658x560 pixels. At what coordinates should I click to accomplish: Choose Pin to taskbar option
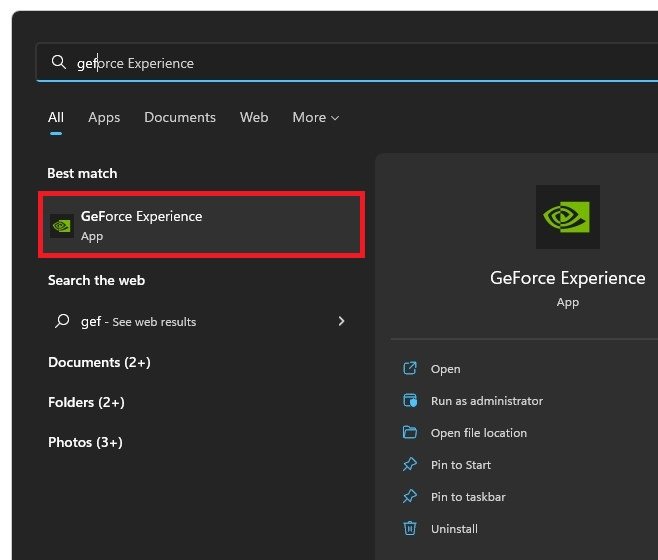pos(466,497)
